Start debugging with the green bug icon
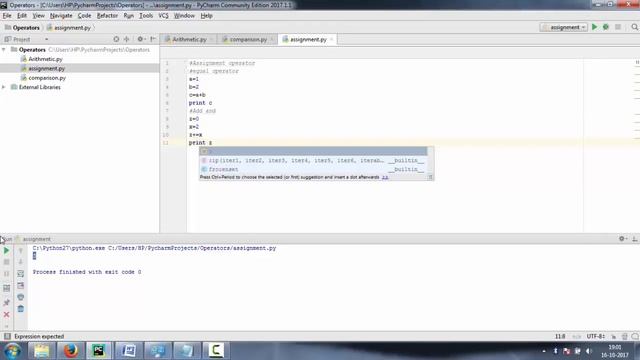This screenshot has width=640, height=360. coord(606,27)
